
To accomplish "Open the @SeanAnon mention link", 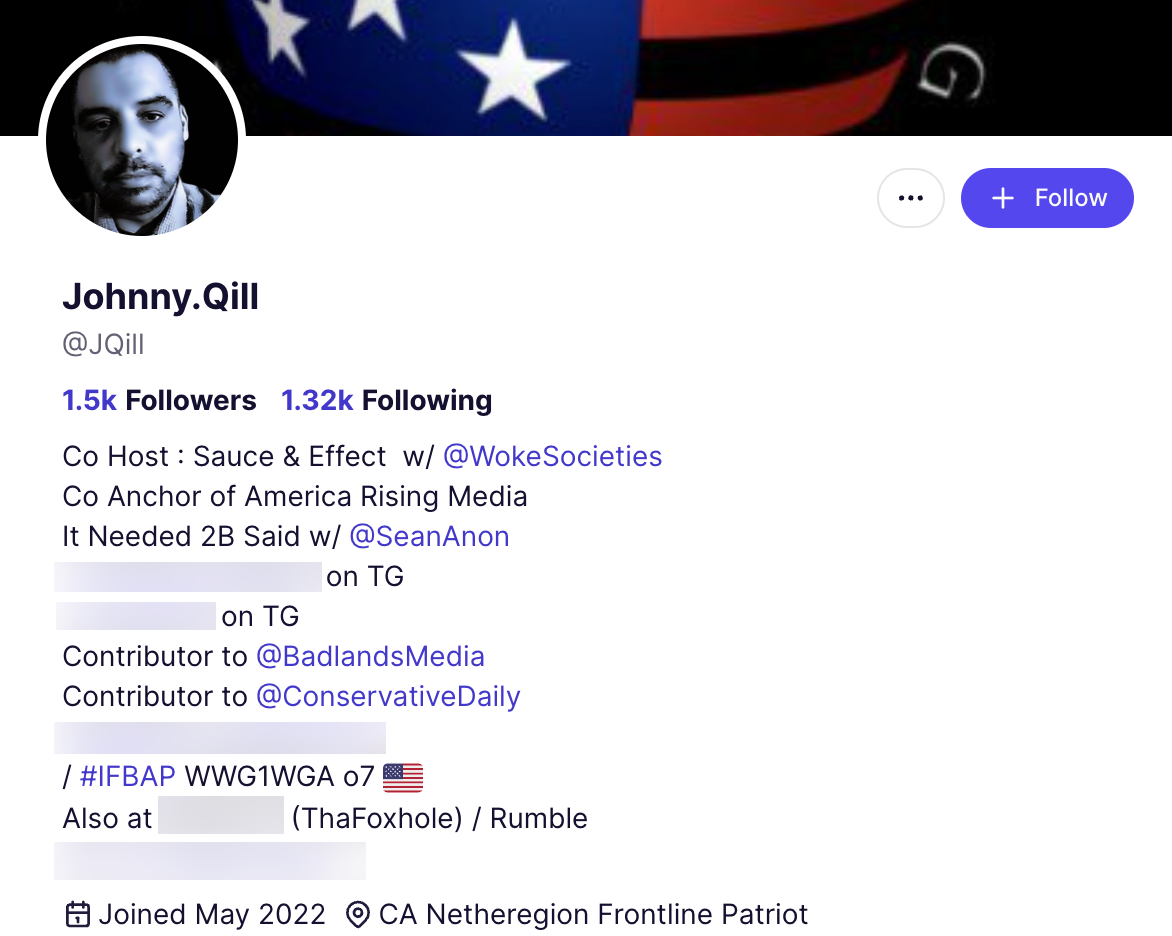I will 429,537.
